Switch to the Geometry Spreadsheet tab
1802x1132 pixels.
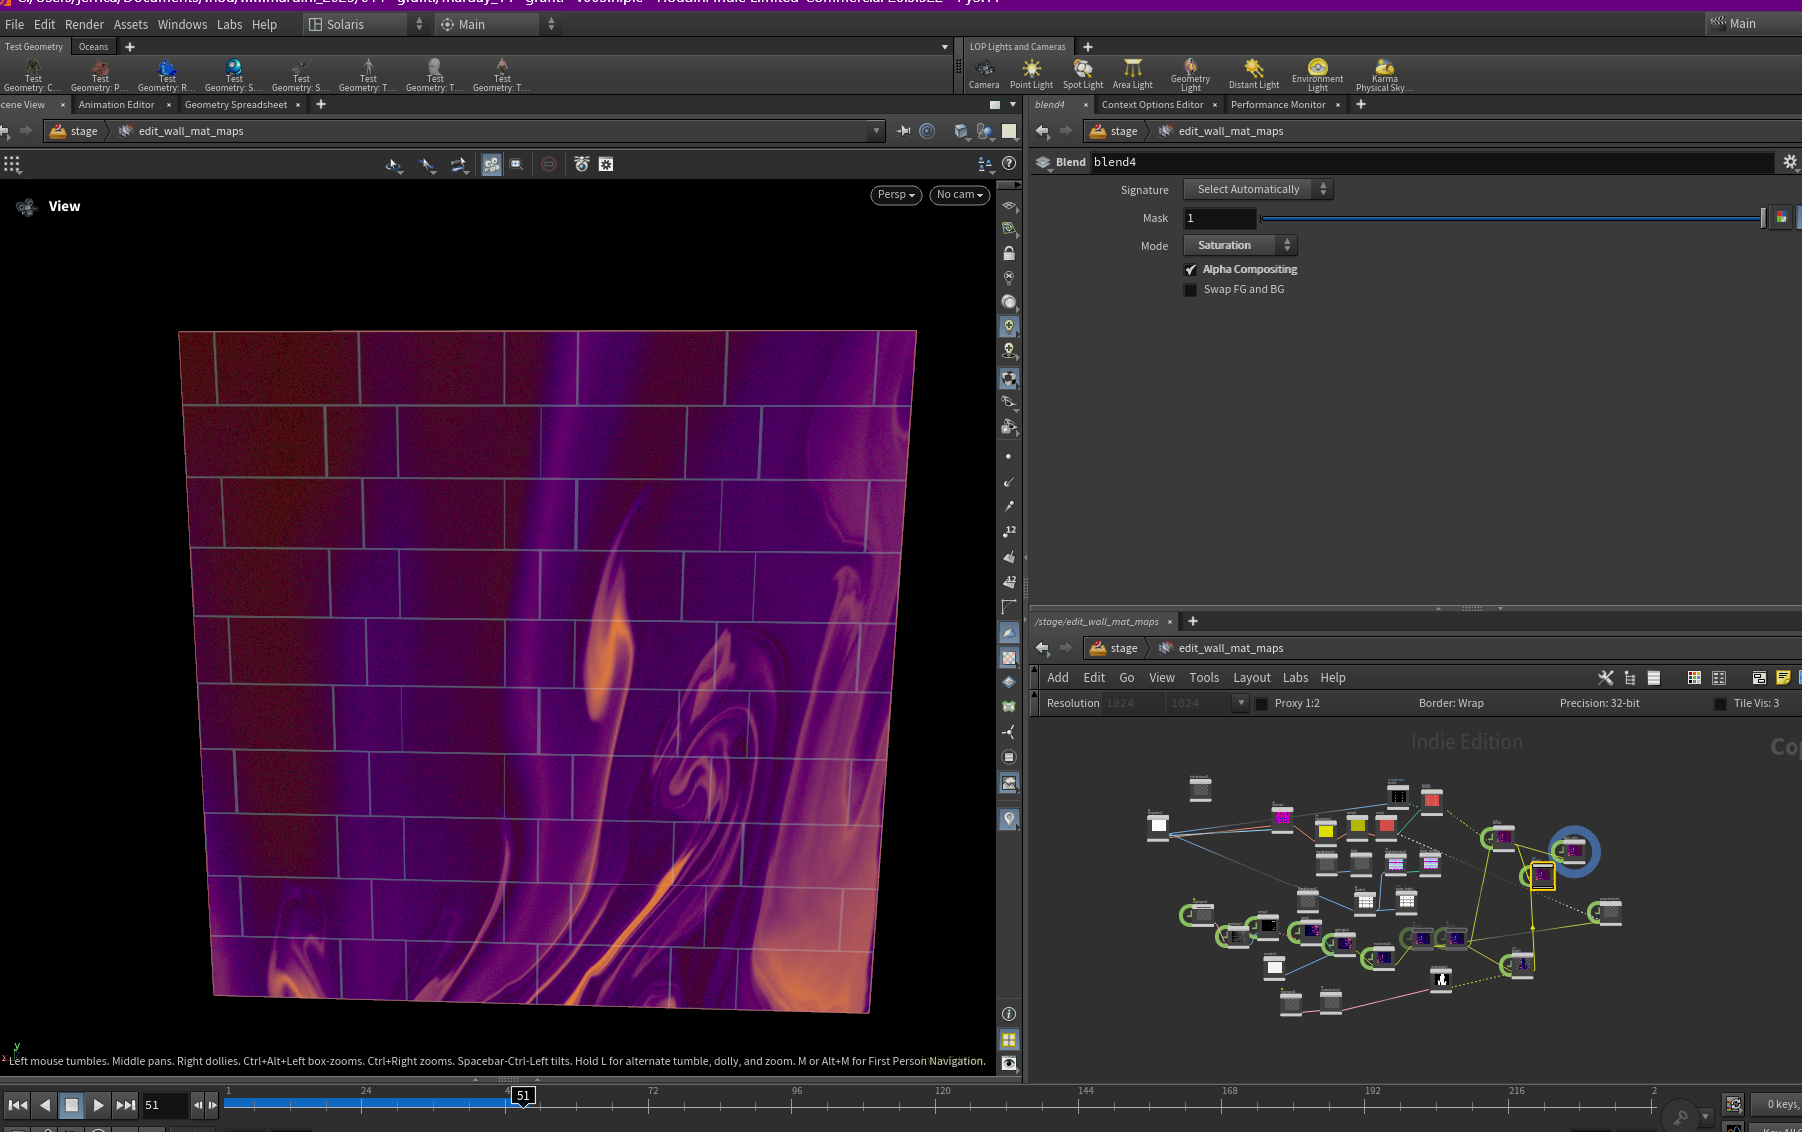(236, 105)
